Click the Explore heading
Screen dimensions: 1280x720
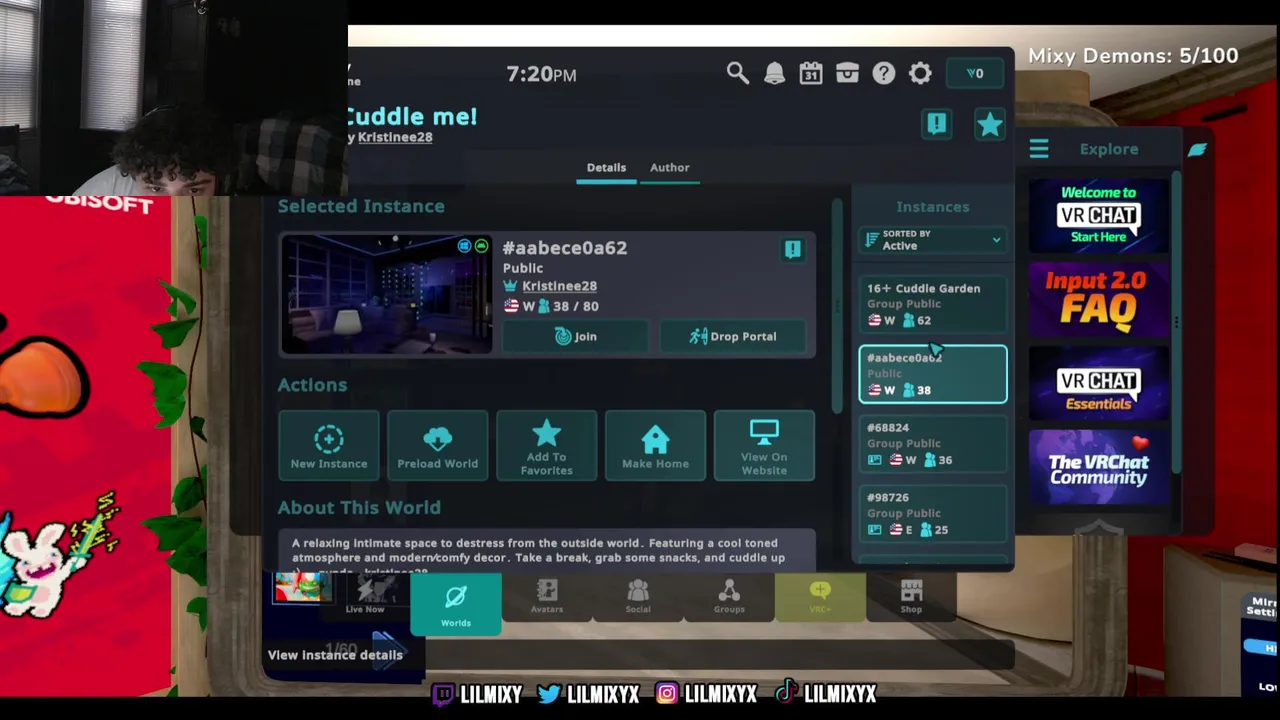[x=1109, y=149]
